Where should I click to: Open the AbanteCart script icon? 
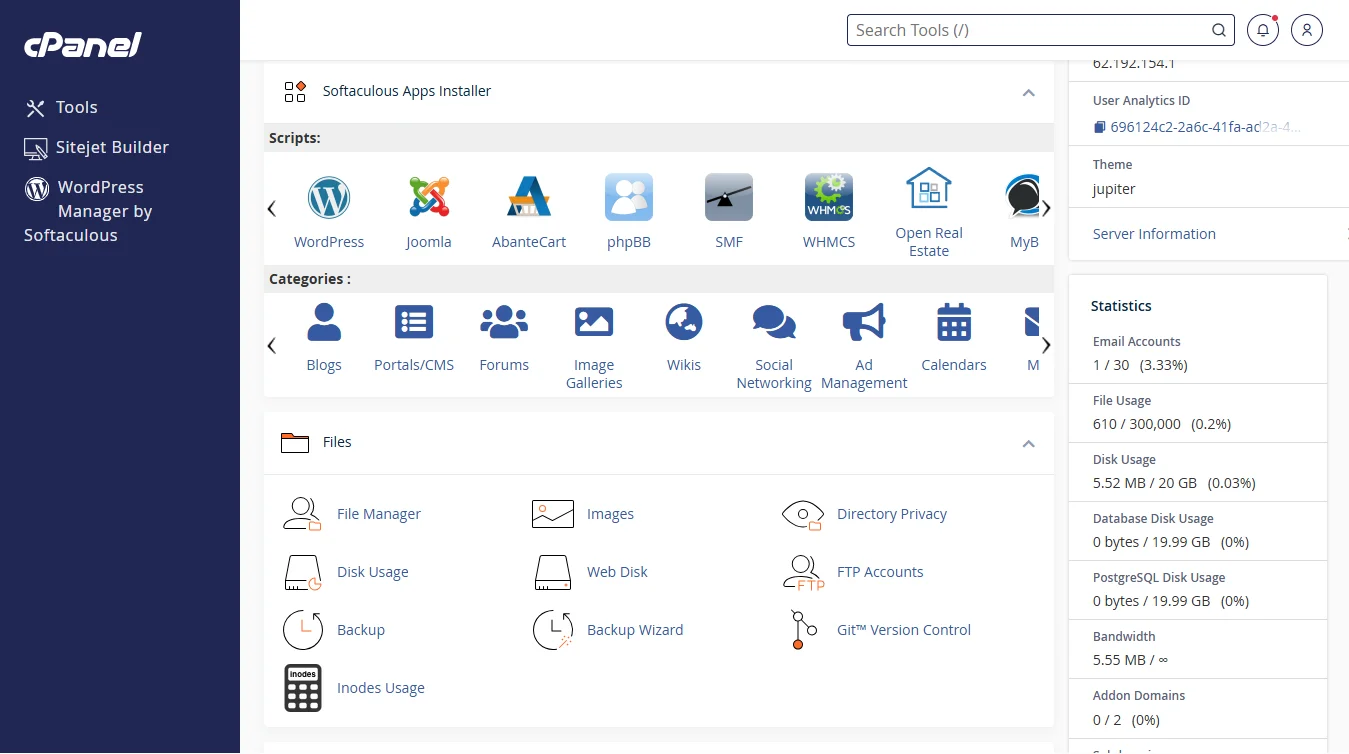tap(529, 197)
